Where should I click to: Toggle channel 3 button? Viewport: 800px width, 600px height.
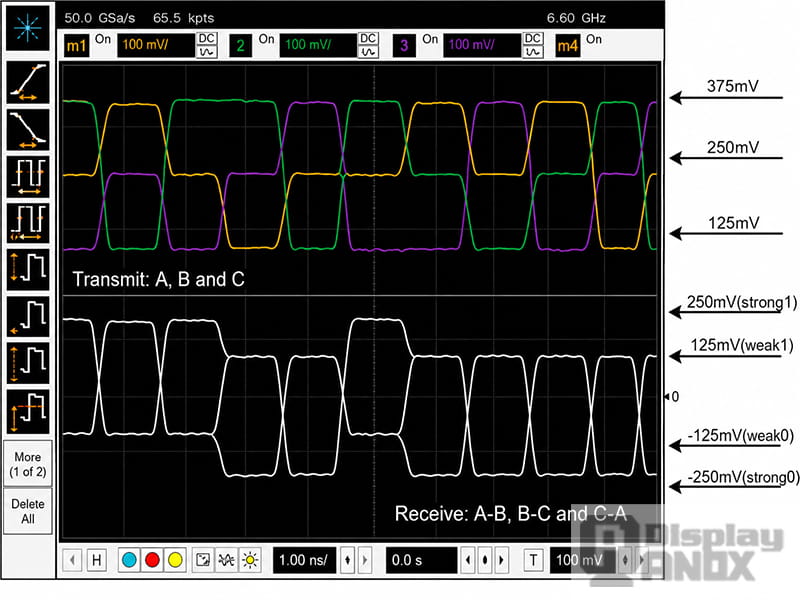click(404, 46)
